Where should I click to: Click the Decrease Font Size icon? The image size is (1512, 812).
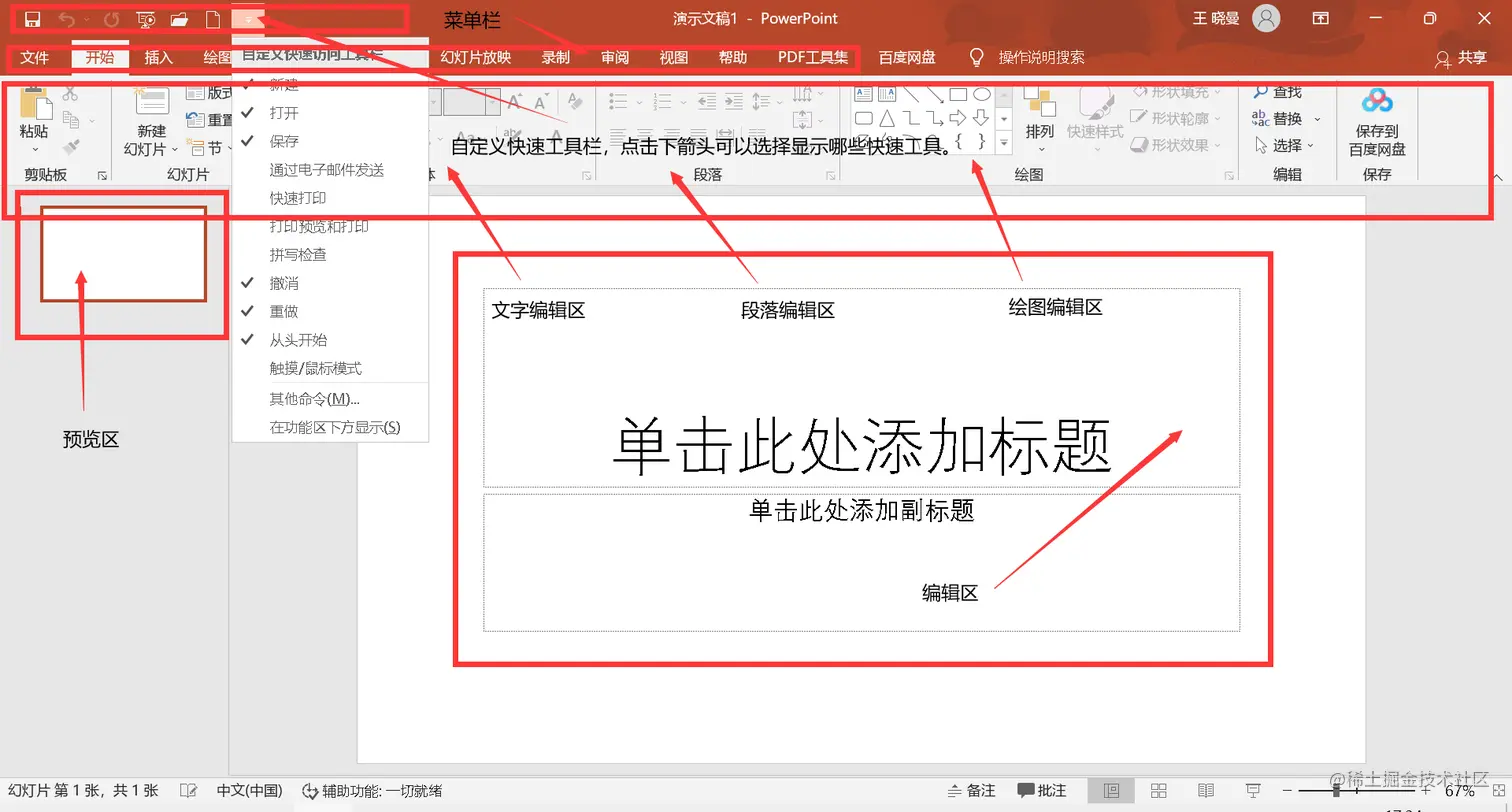541,101
